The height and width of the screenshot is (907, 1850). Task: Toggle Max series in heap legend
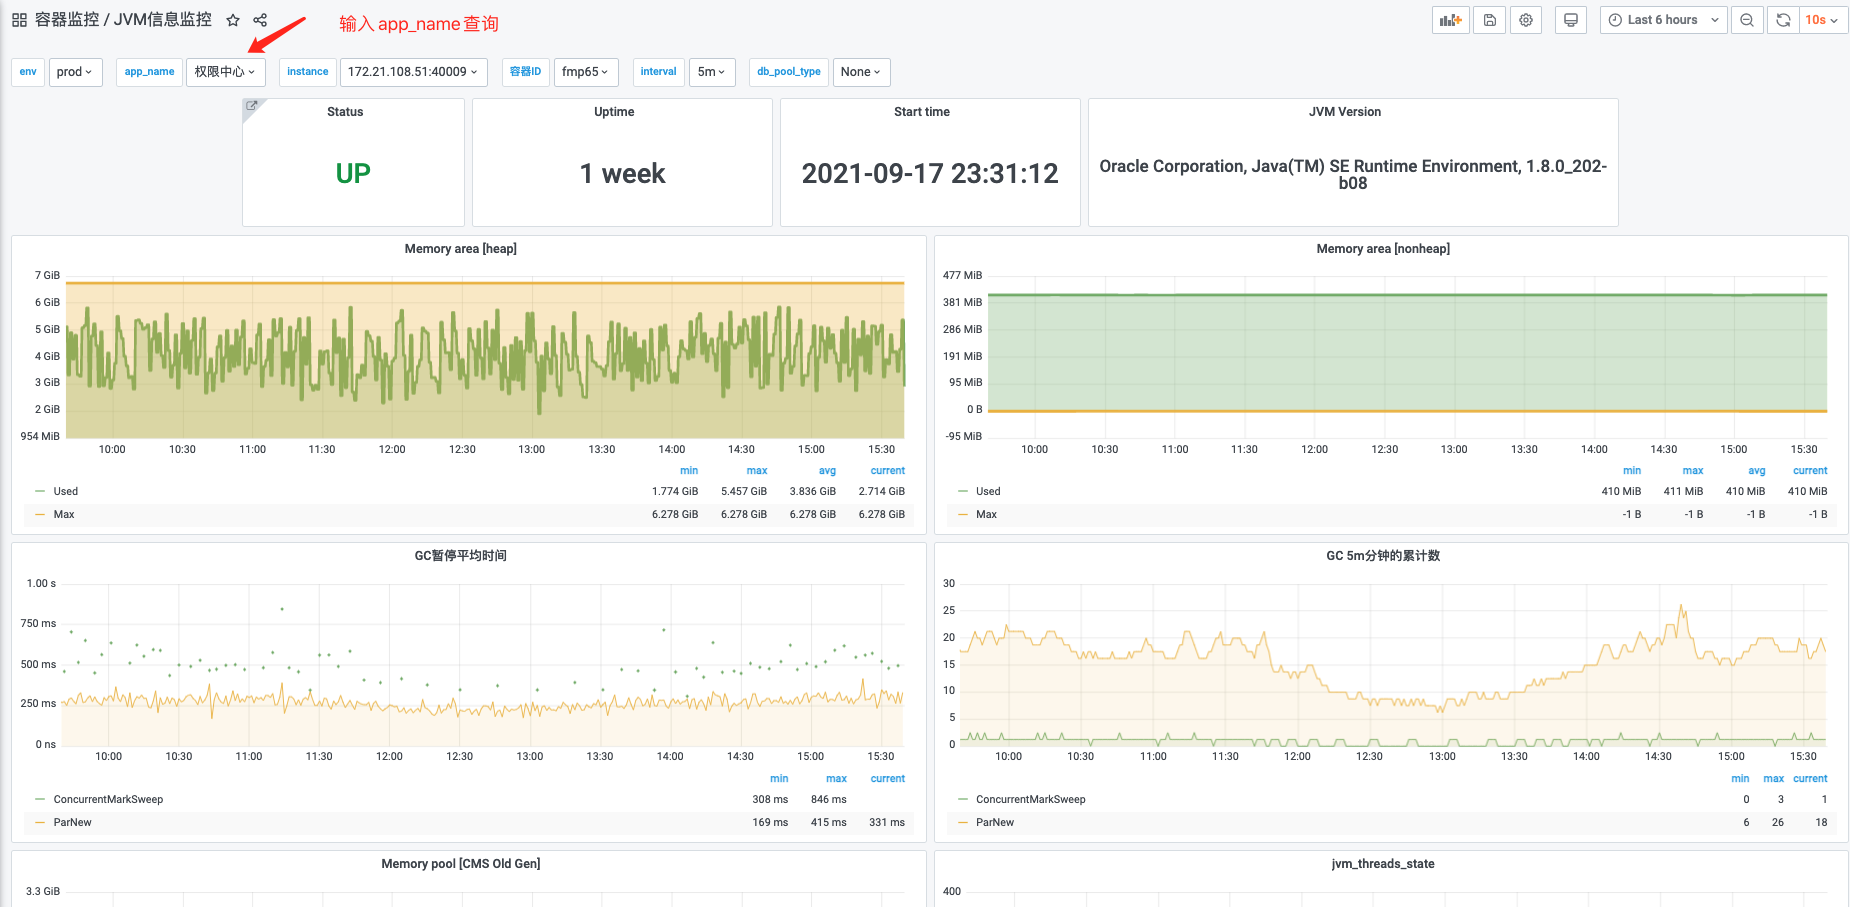pyautogui.click(x=64, y=515)
